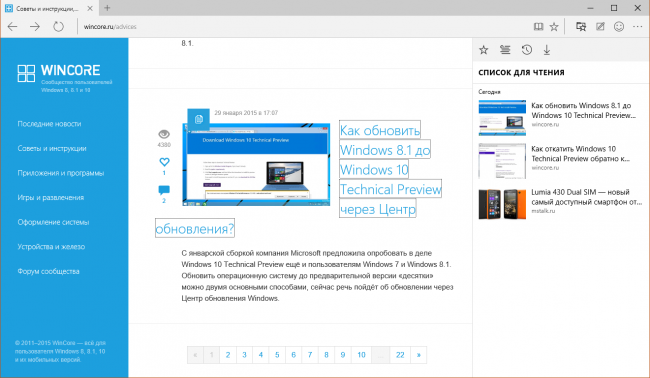Select Reading list tab in Hub
Screen dimensions: 650x378
click(x=505, y=50)
